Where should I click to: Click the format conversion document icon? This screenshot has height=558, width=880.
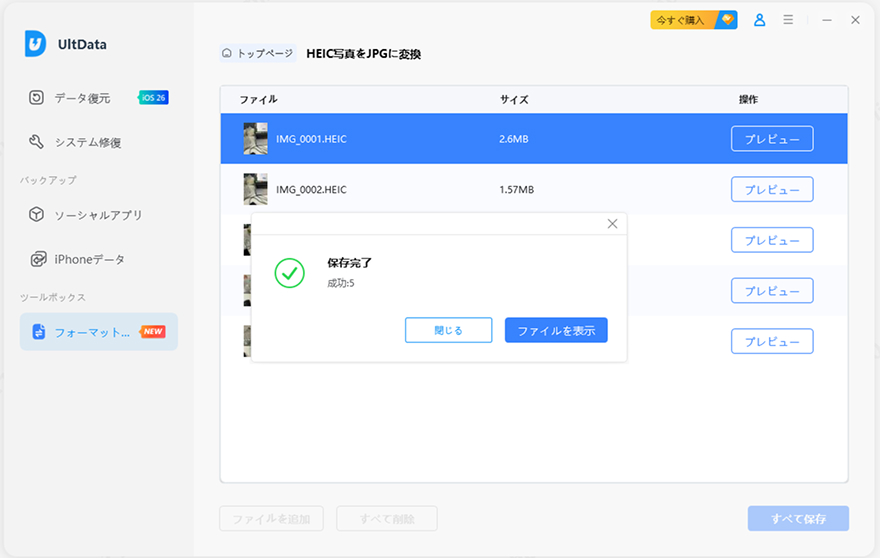coord(38,332)
